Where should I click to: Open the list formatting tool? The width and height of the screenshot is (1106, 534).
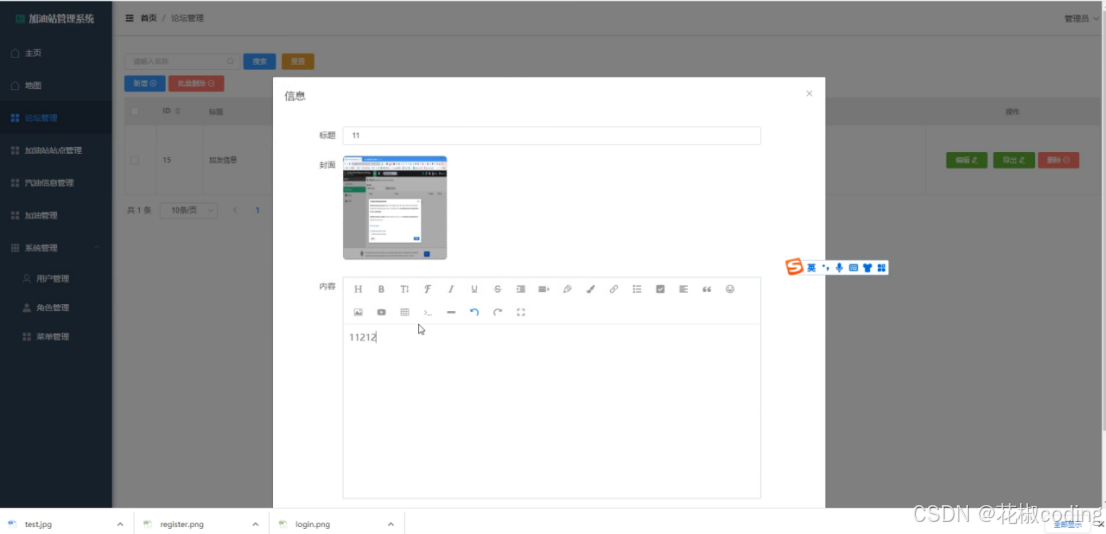point(637,289)
